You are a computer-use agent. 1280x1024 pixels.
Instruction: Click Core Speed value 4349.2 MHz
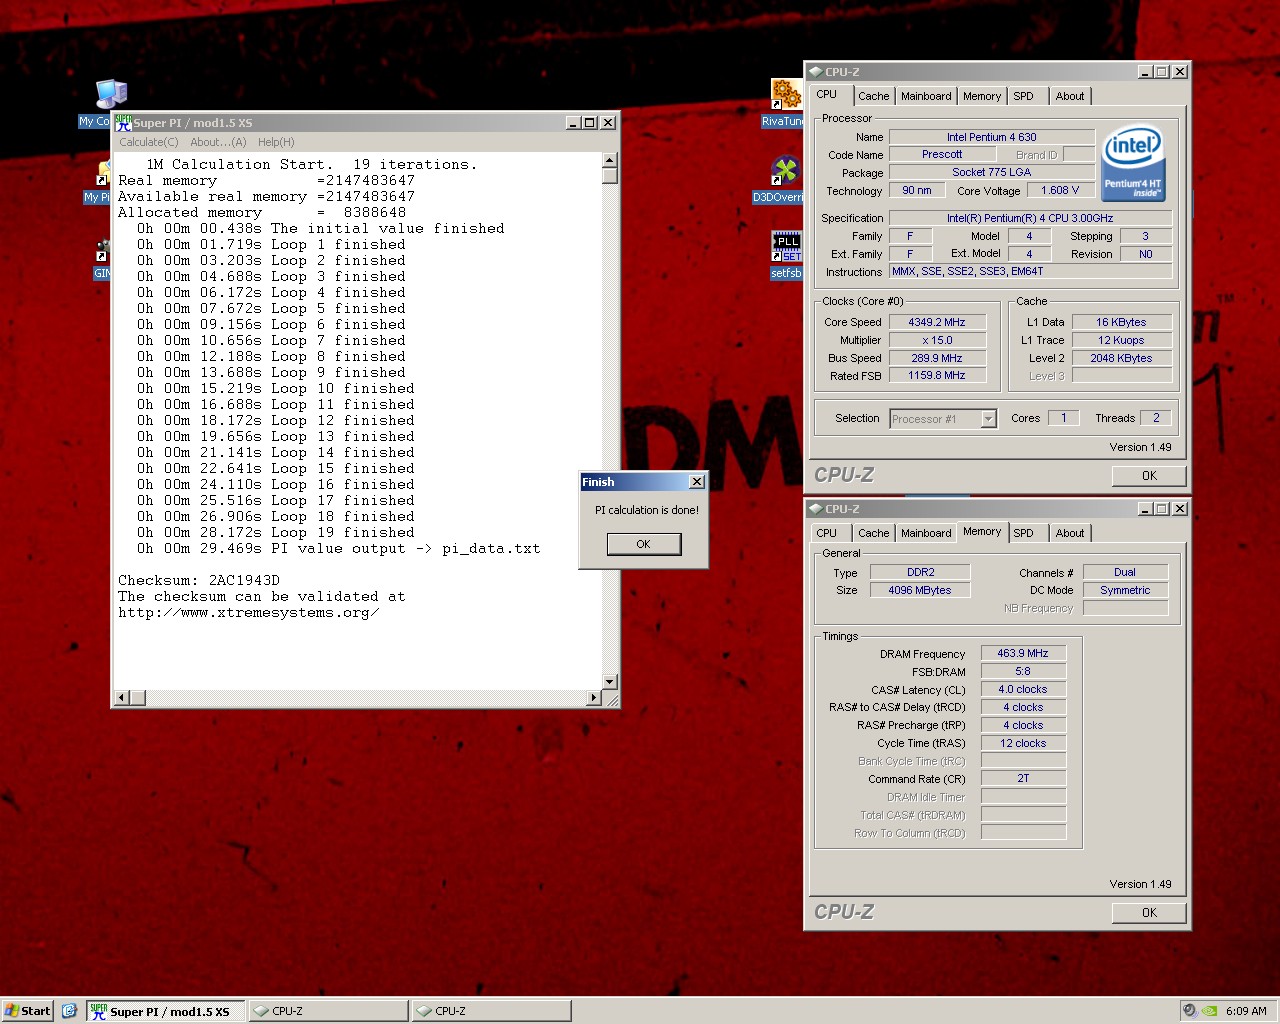(937, 322)
